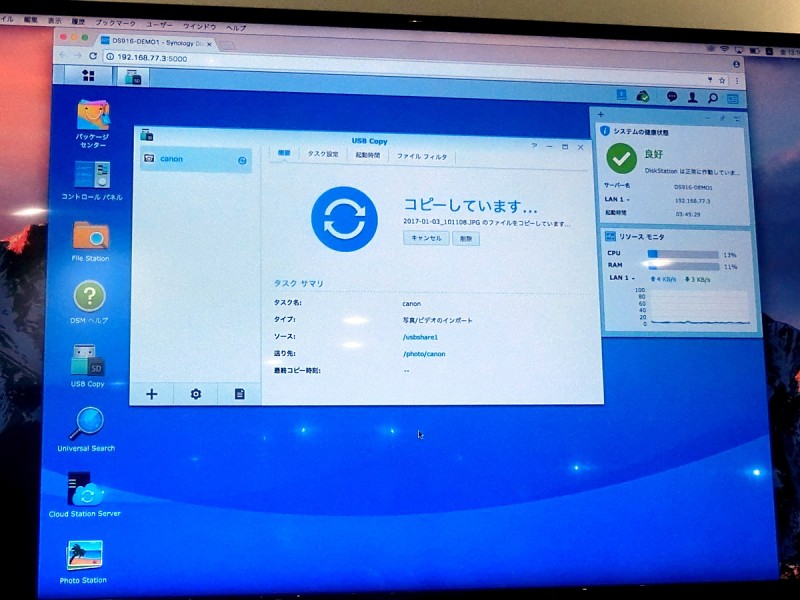Image resolution: width=800 pixels, height=600 pixels.
Task: Click the 削除 button
Action: coord(466,239)
